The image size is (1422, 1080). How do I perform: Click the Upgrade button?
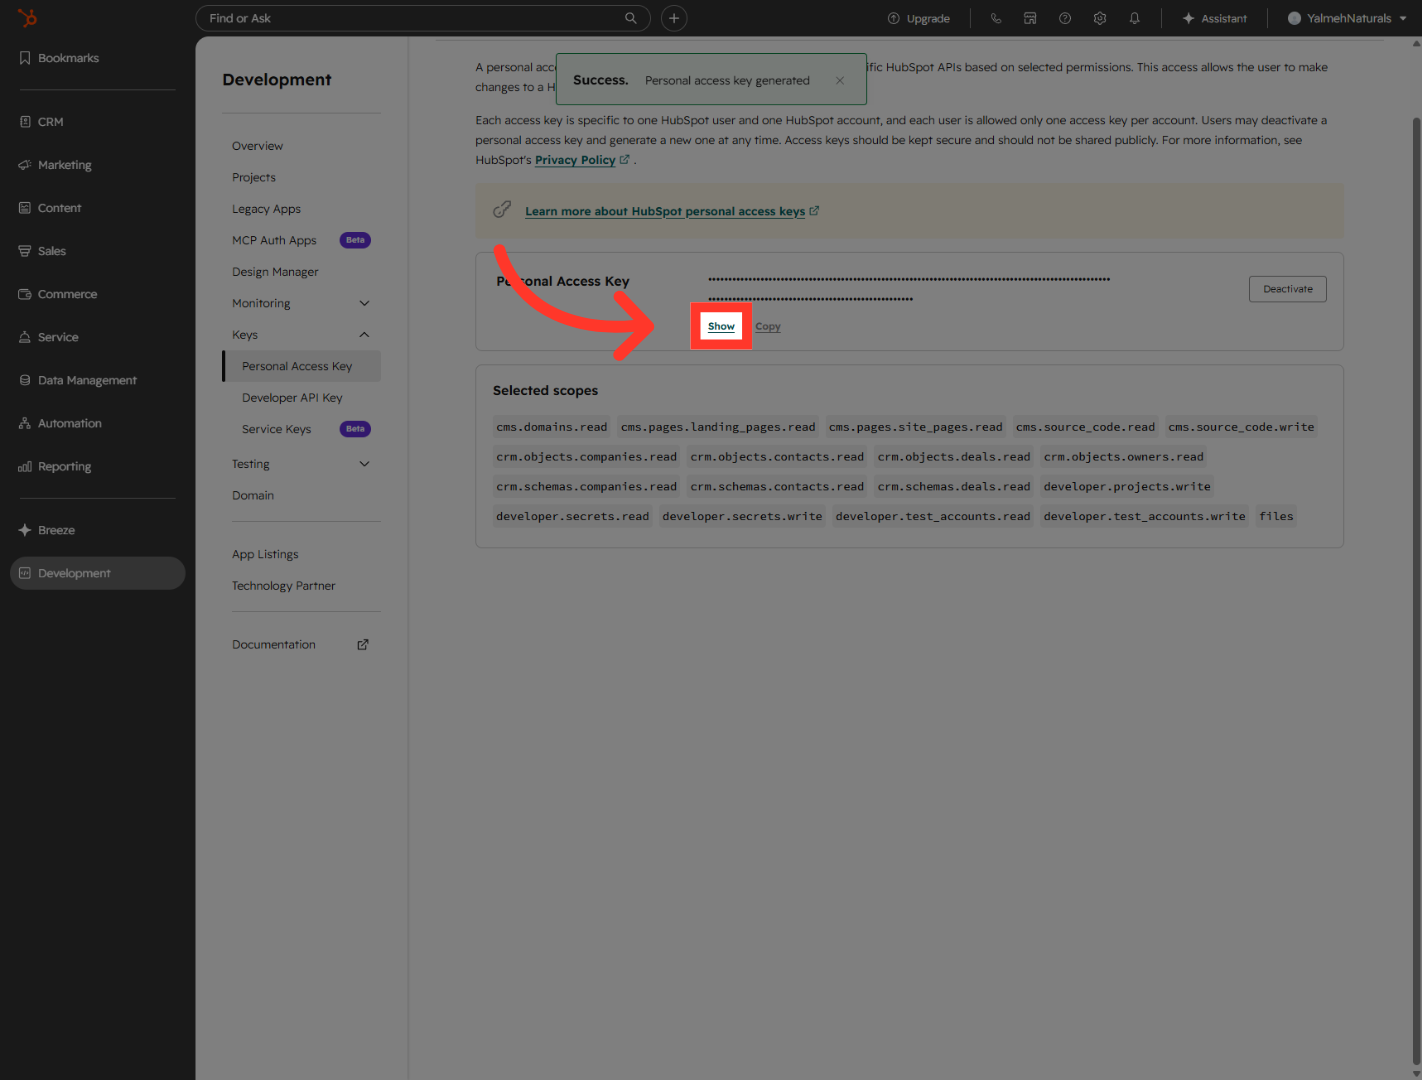click(x=919, y=18)
